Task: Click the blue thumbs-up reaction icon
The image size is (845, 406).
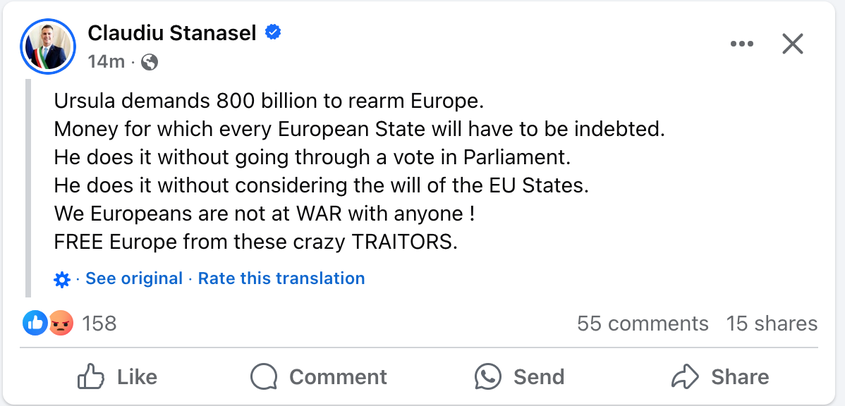Action: 35,323
